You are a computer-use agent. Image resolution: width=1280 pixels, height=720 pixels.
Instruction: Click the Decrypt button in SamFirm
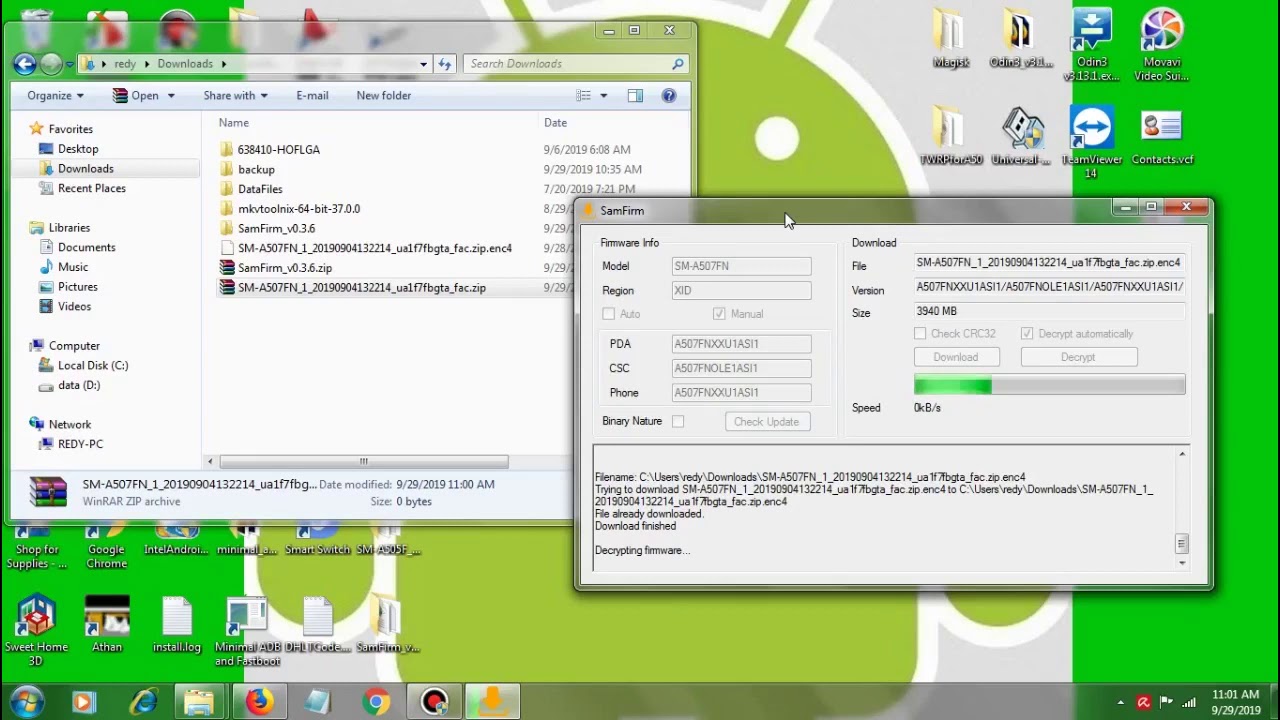tap(1078, 357)
